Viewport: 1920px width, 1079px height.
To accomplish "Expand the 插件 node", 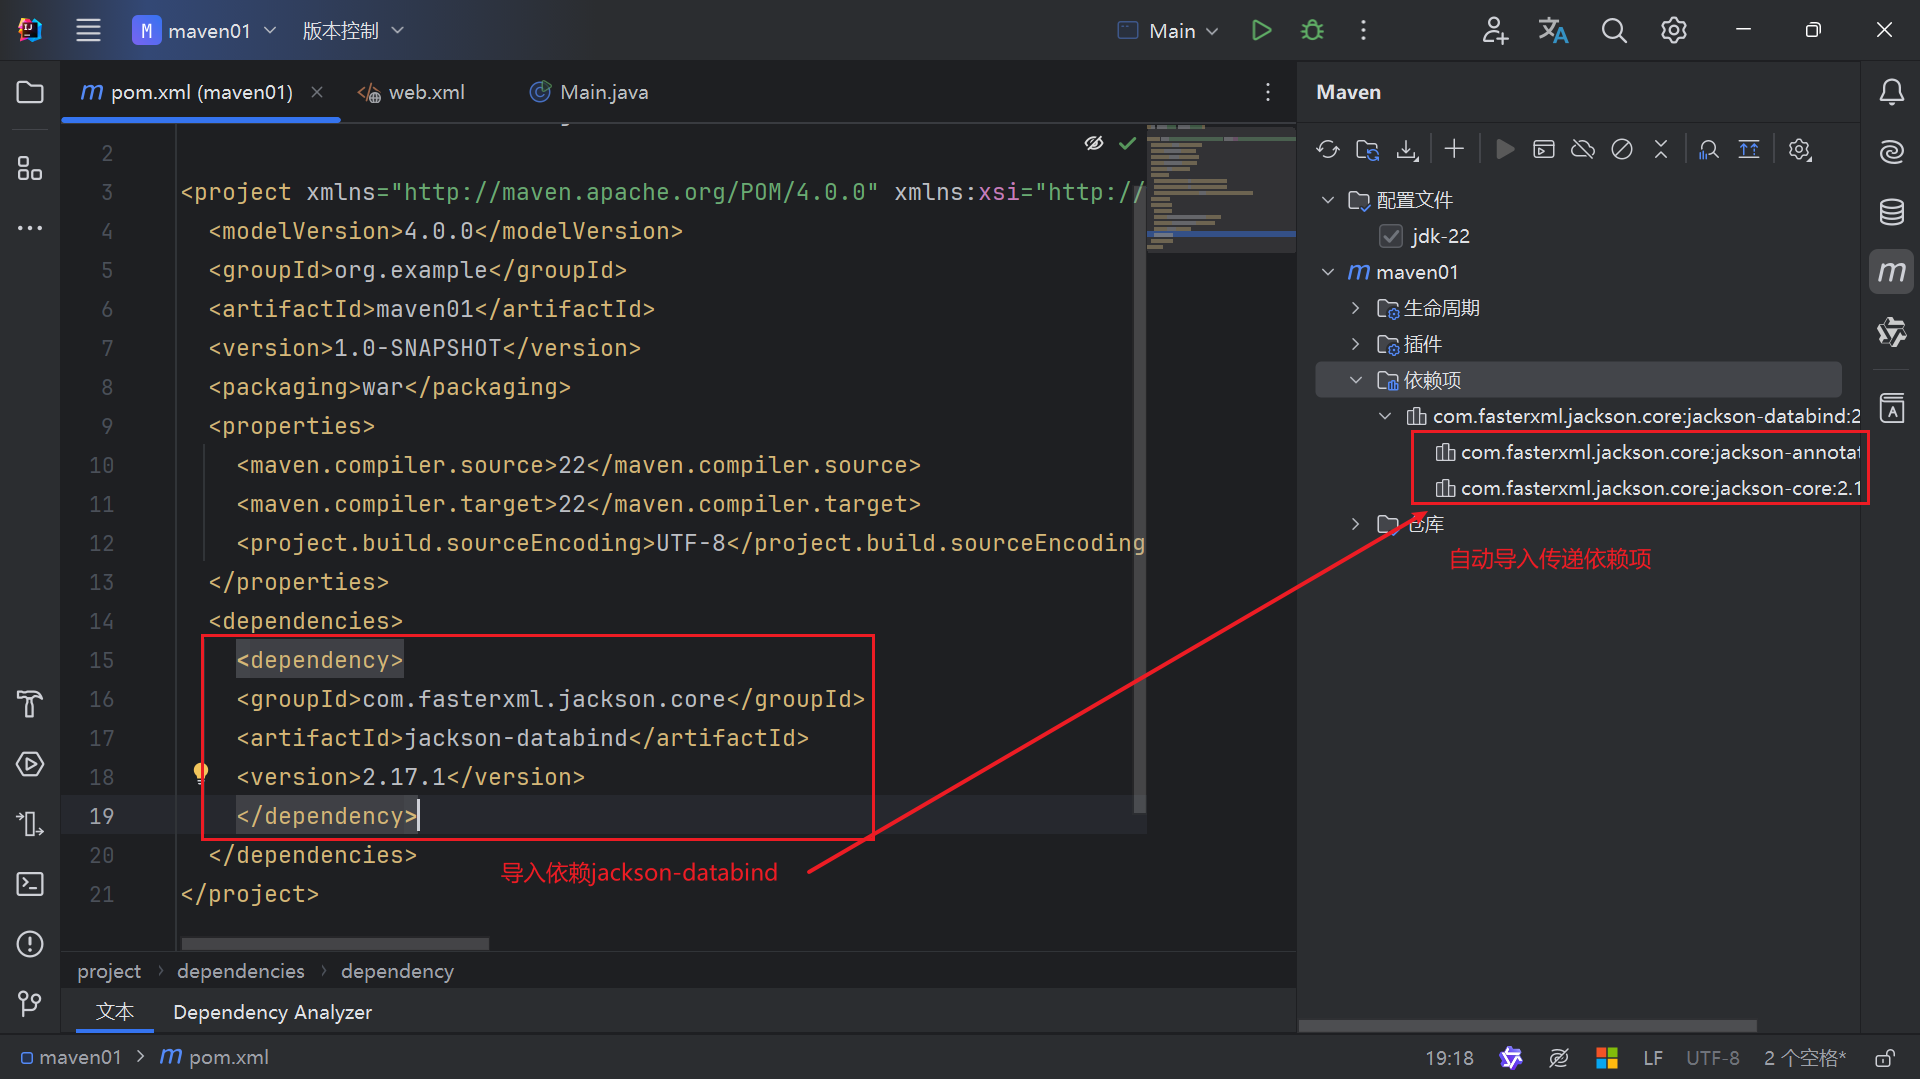I will click(x=1356, y=344).
